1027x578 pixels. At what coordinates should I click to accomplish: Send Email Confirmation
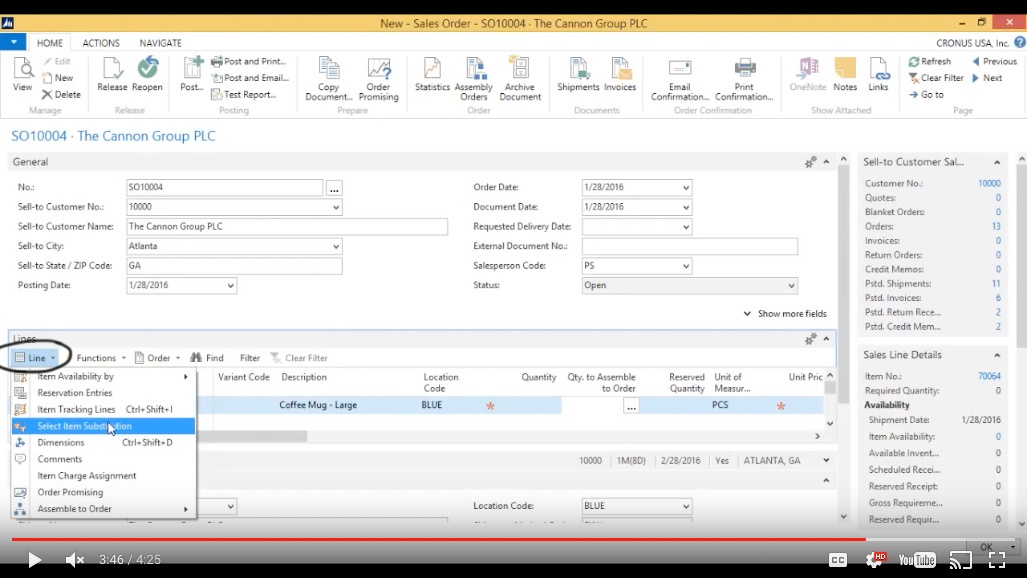[680, 79]
